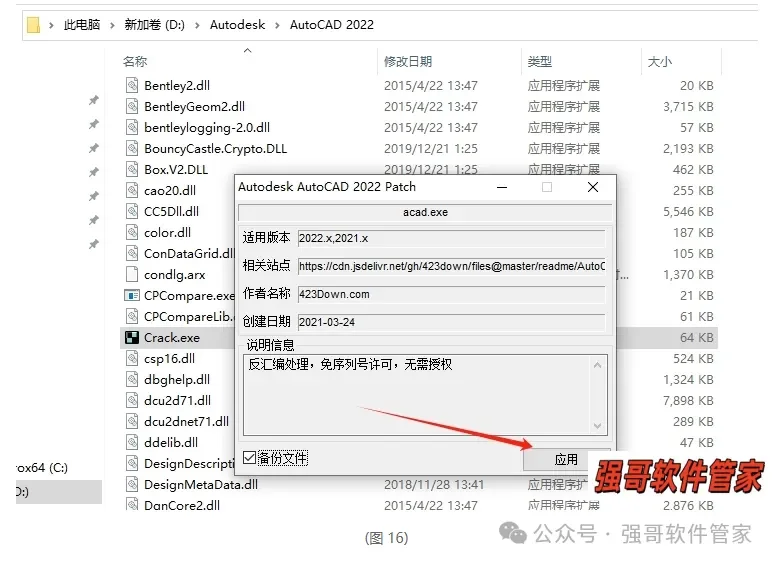Minimize the AutoCAD 2022 Patch window

502,187
